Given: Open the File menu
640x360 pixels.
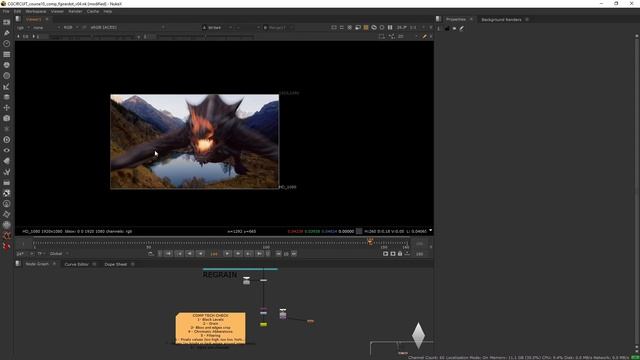Looking at the screenshot, I should (6, 11).
